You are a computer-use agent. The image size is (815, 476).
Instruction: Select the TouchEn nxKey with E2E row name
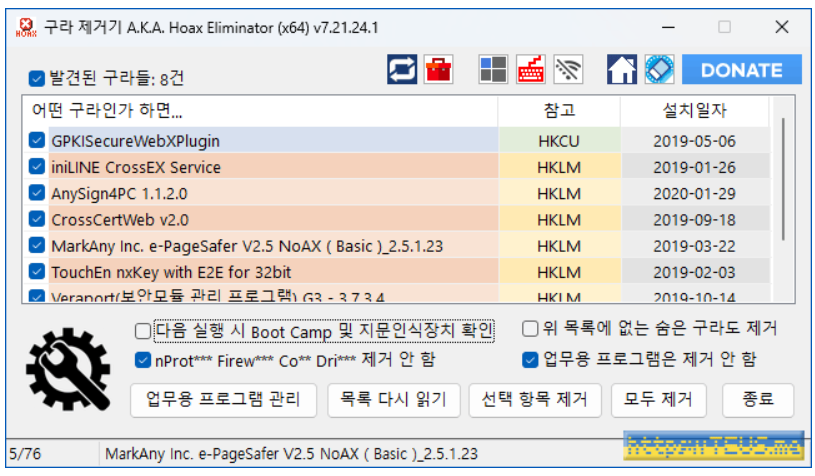pyautogui.click(x=171, y=272)
